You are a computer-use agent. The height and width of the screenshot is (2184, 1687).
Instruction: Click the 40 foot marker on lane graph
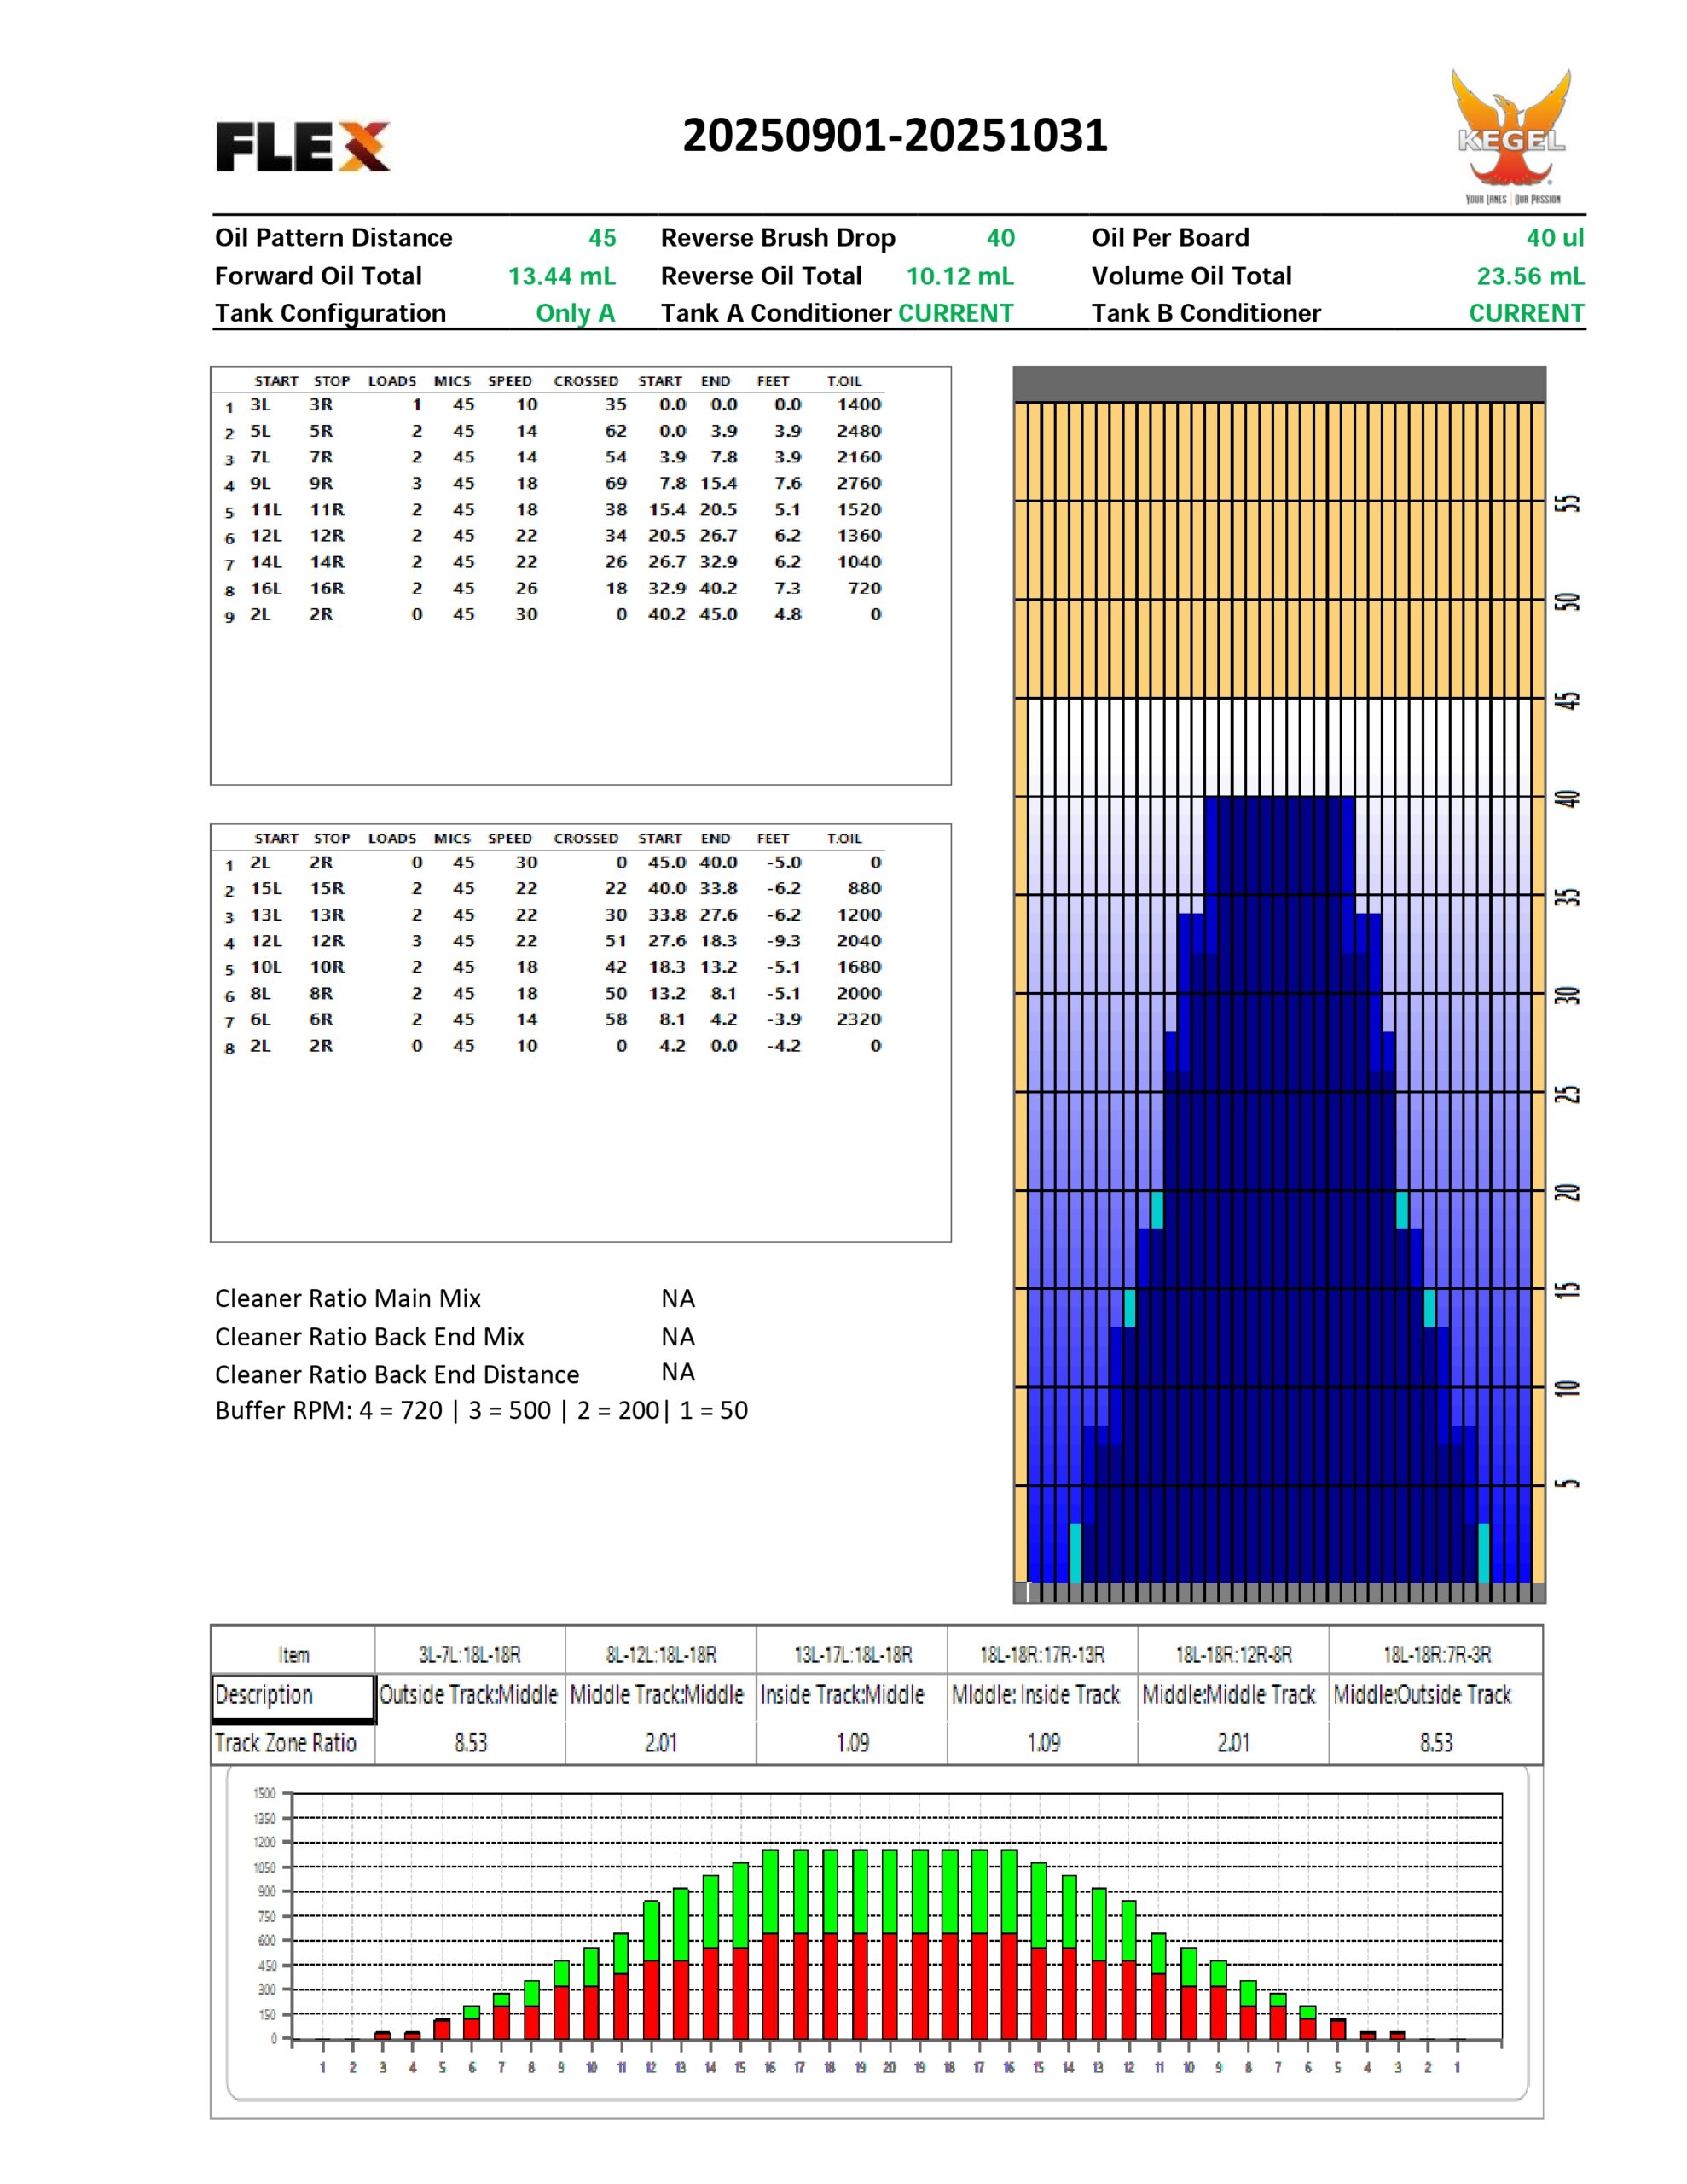tap(1568, 798)
